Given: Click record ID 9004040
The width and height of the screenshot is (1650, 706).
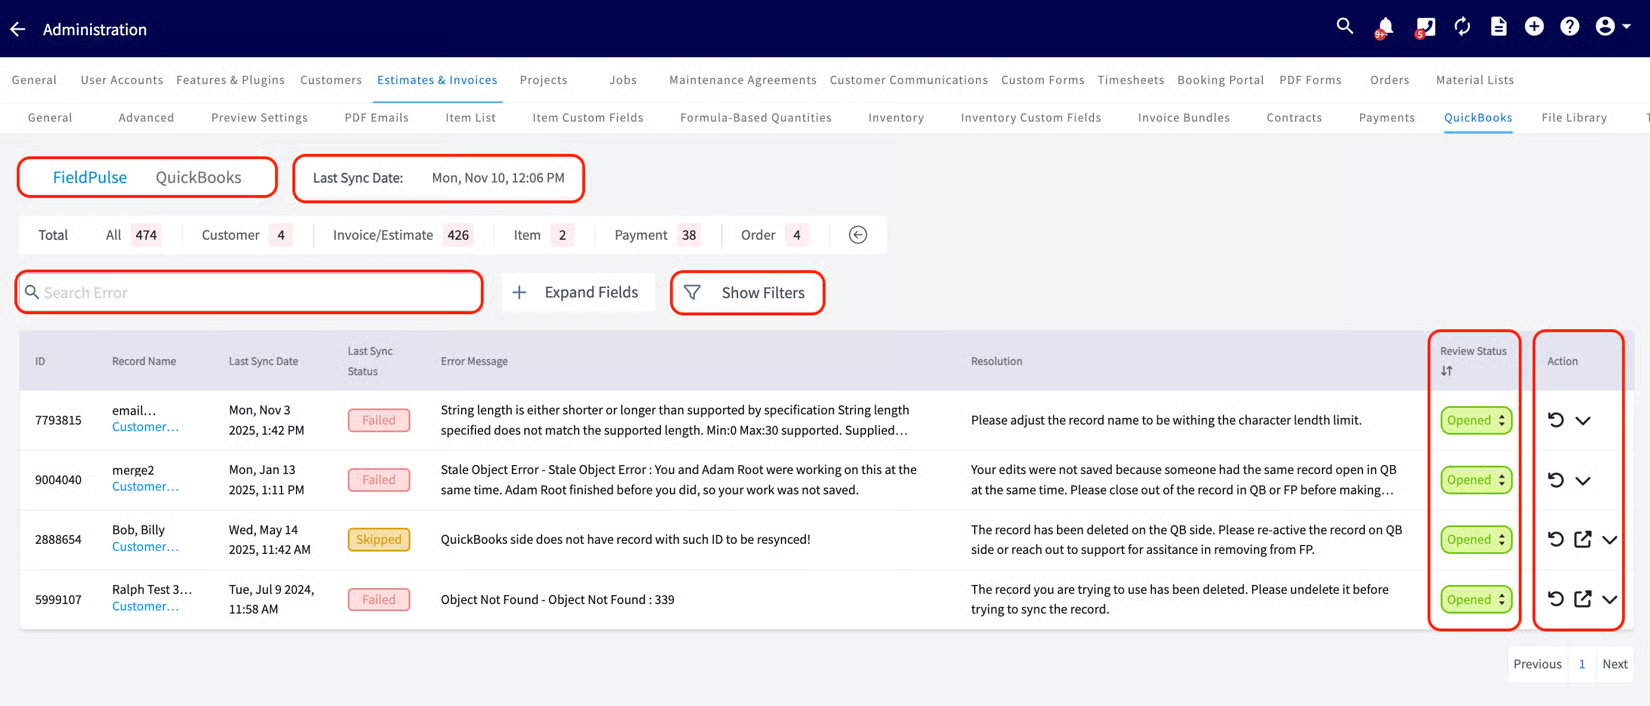Looking at the screenshot, I should click(x=58, y=480).
